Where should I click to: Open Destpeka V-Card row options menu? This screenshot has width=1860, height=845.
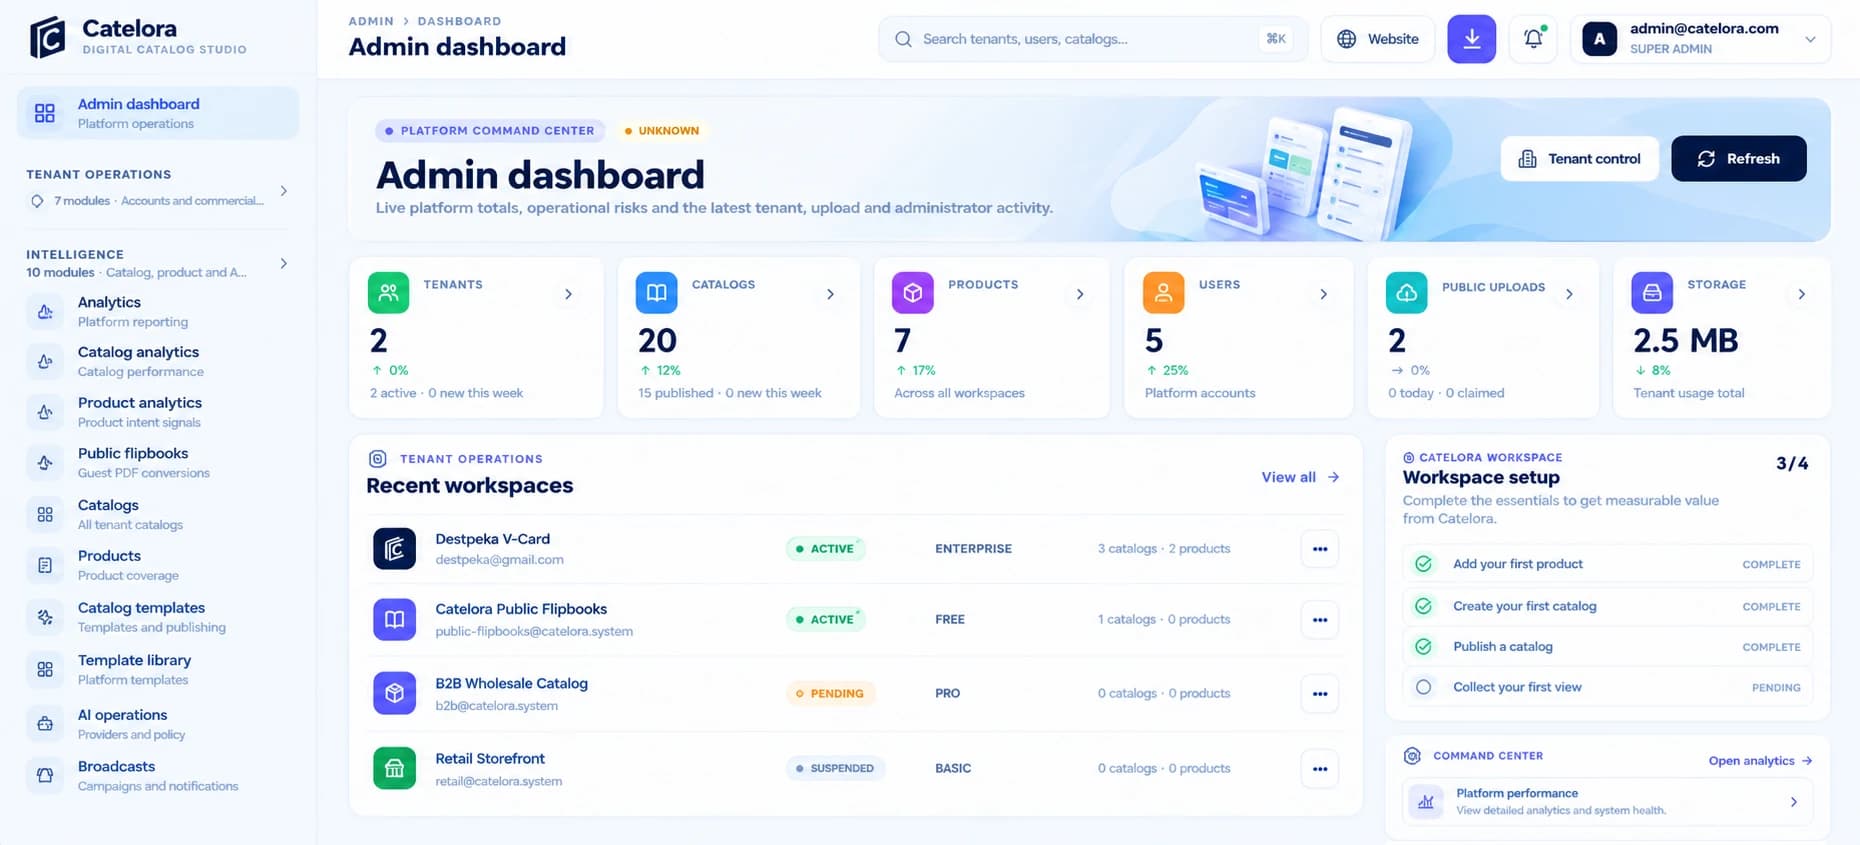click(1320, 549)
